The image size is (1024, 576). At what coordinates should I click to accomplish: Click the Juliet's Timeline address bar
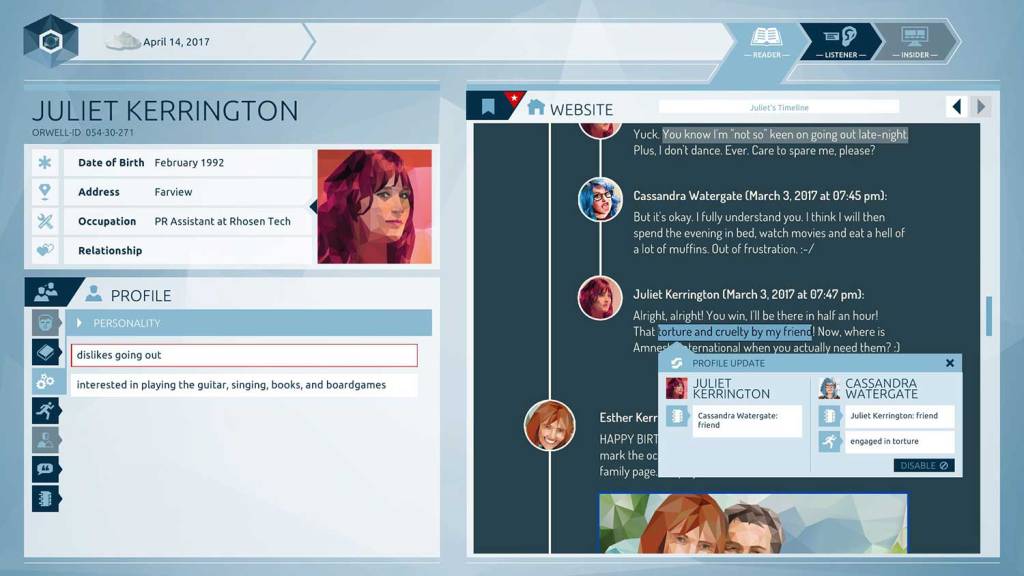pos(779,107)
